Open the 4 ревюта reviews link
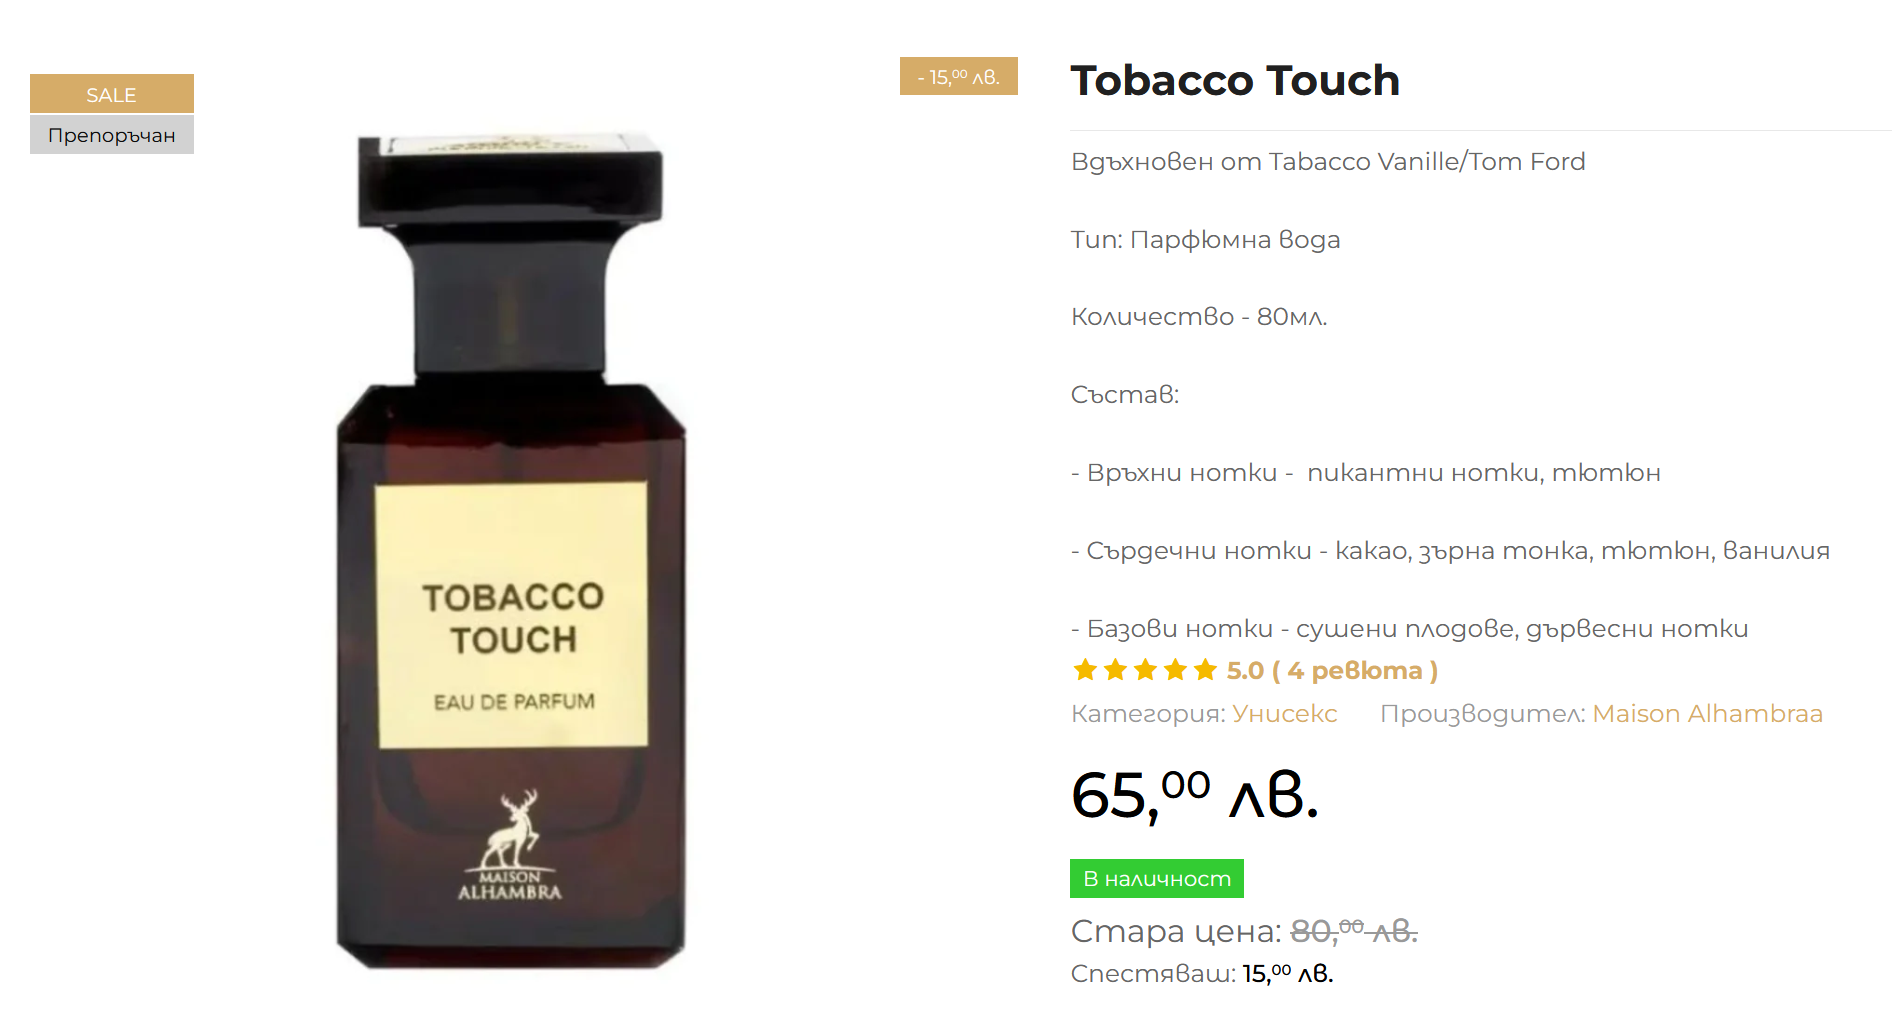The height and width of the screenshot is (1029, 1892). click(1355, 671)
